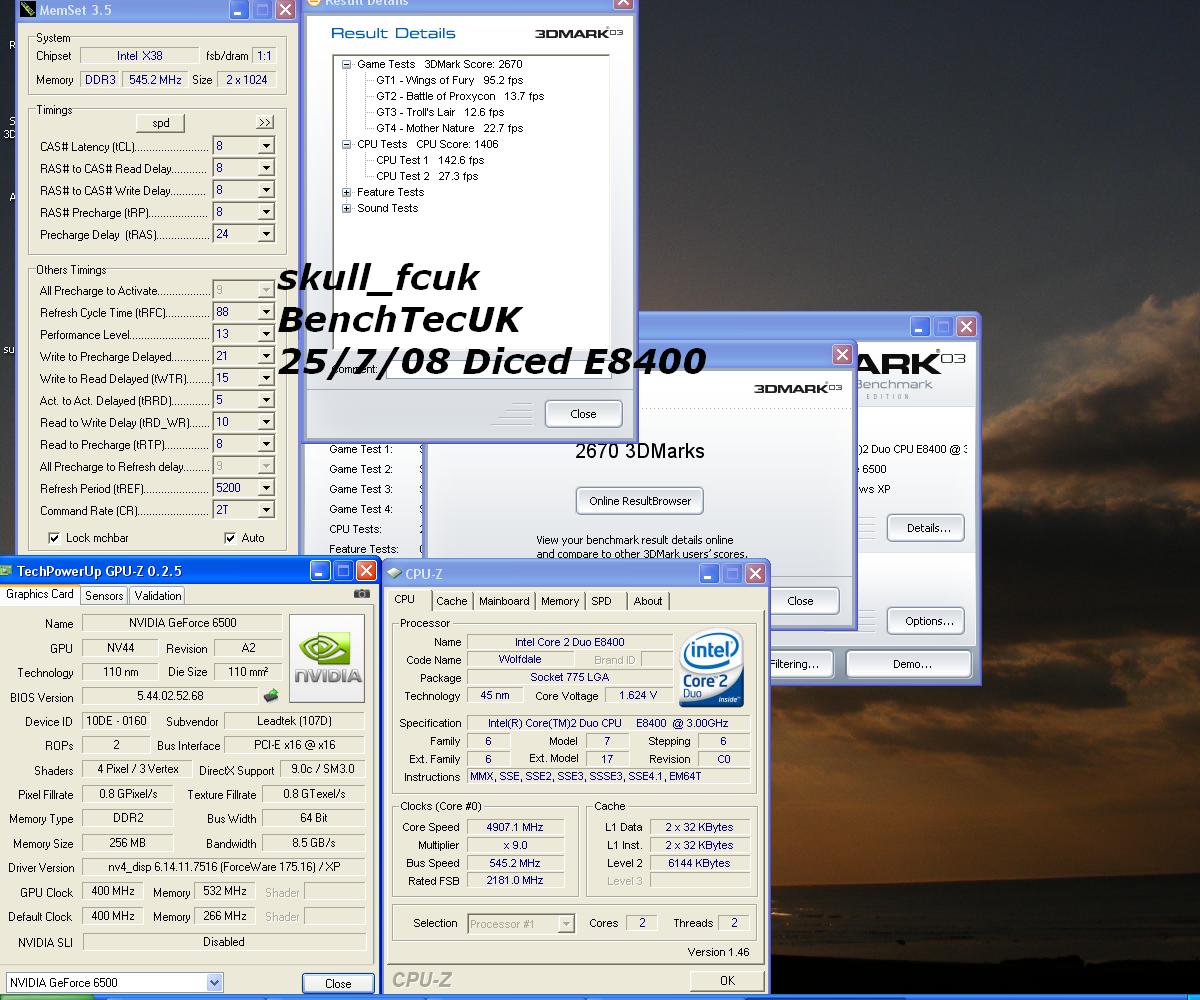Expand the Sound Tests tree node

(x=347, y=208)
